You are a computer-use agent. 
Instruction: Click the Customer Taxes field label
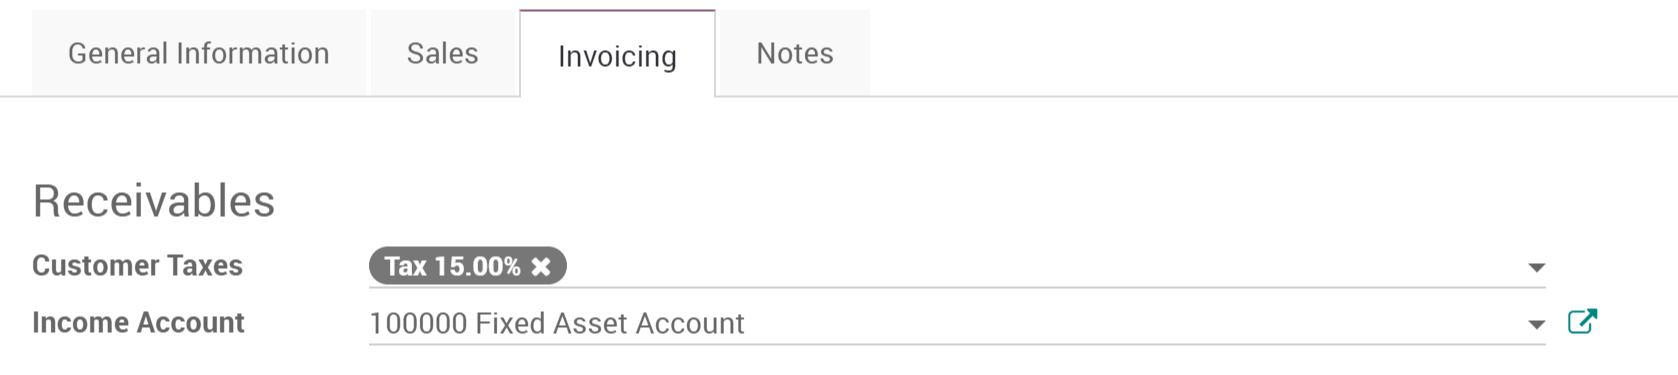coord(137,265)
